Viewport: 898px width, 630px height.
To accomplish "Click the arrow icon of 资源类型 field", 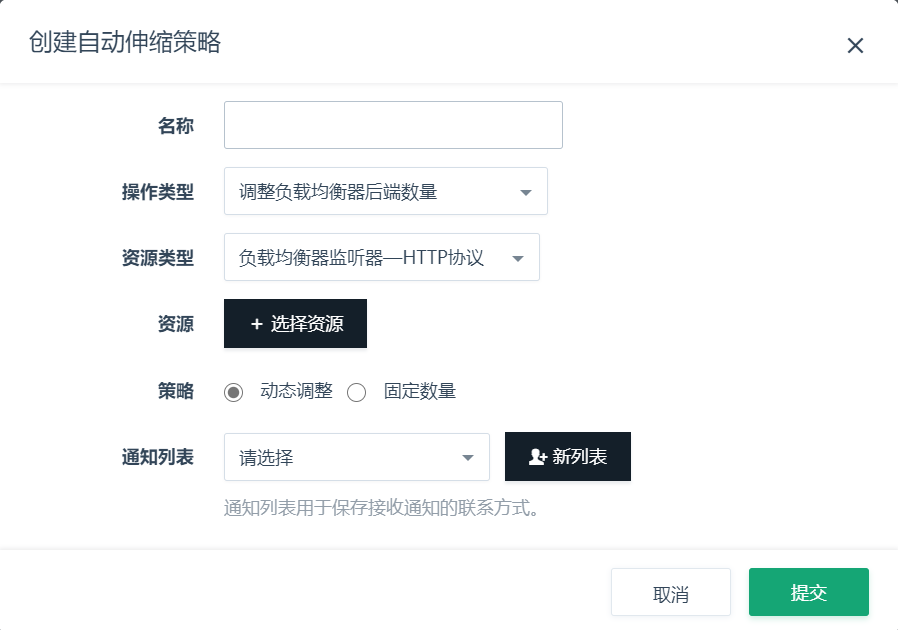I will [x=518, y=258].
